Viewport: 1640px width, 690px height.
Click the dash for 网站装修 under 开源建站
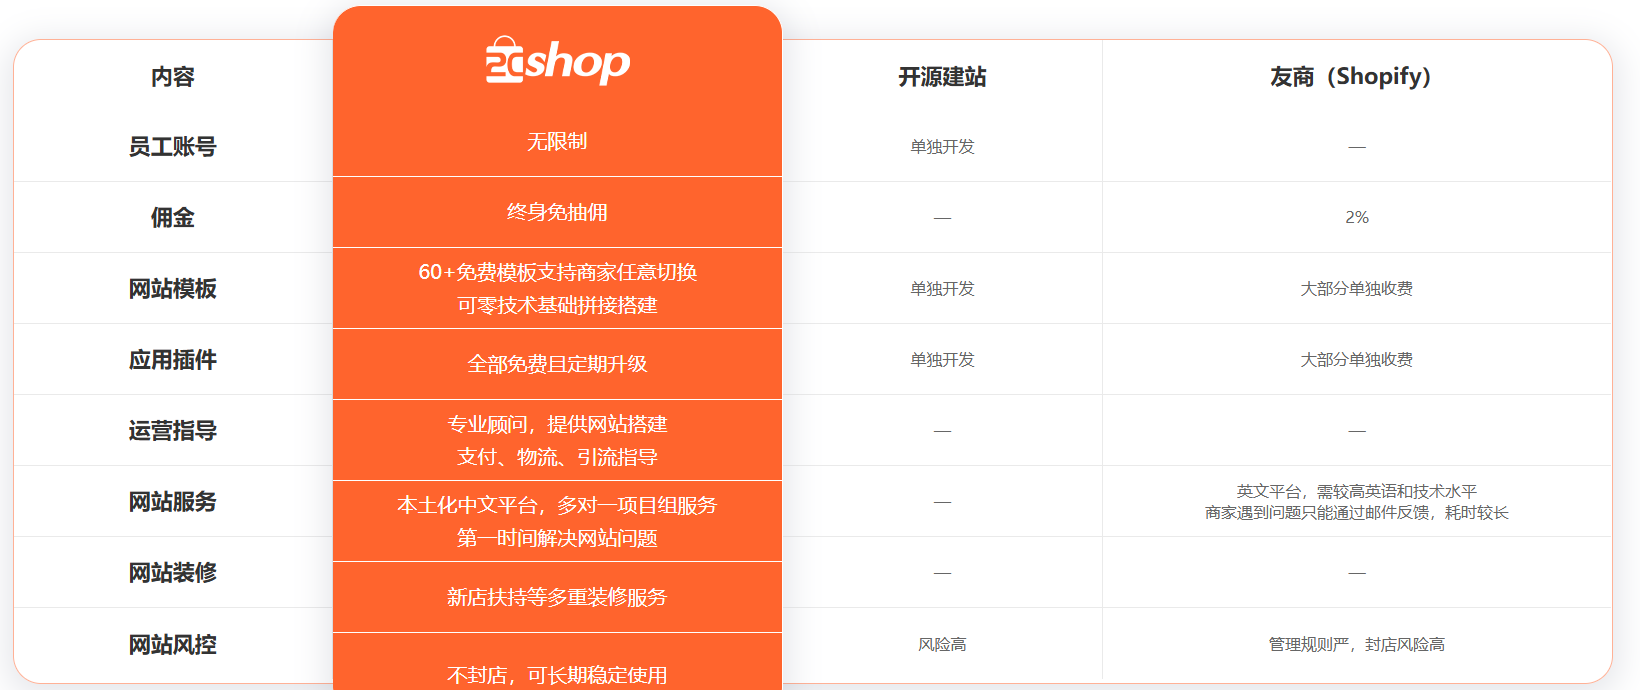click(942, 573)
